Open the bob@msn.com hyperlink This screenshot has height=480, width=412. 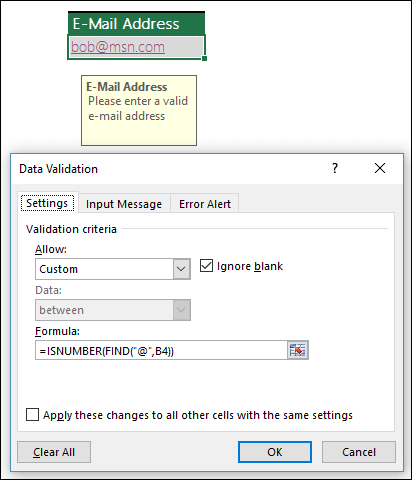[x=118, y=47]
